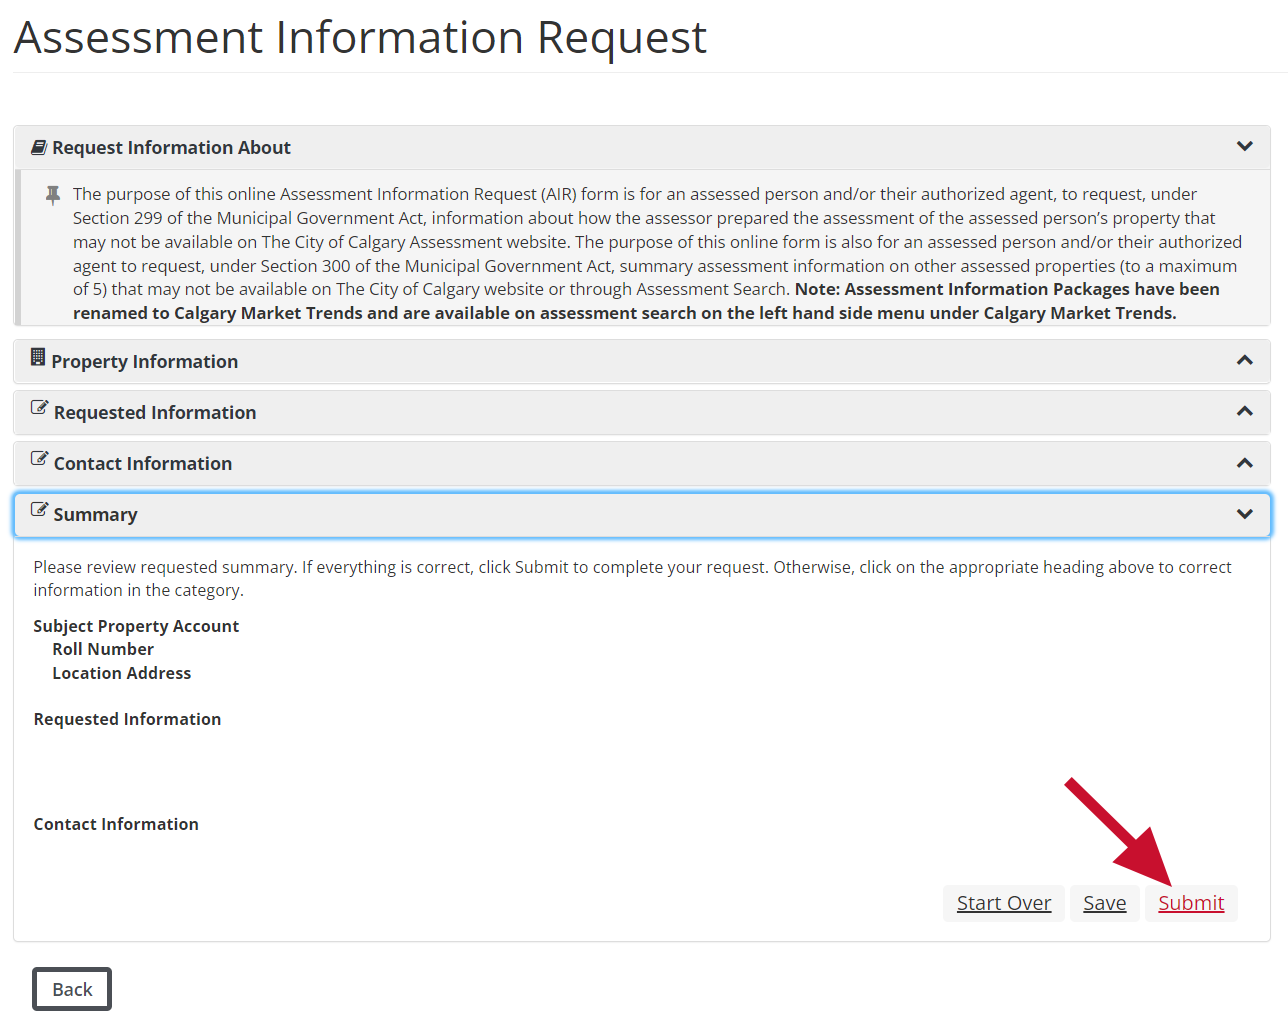
Task: Click the edit icon beside Summary heading
Action: (39, 510)
